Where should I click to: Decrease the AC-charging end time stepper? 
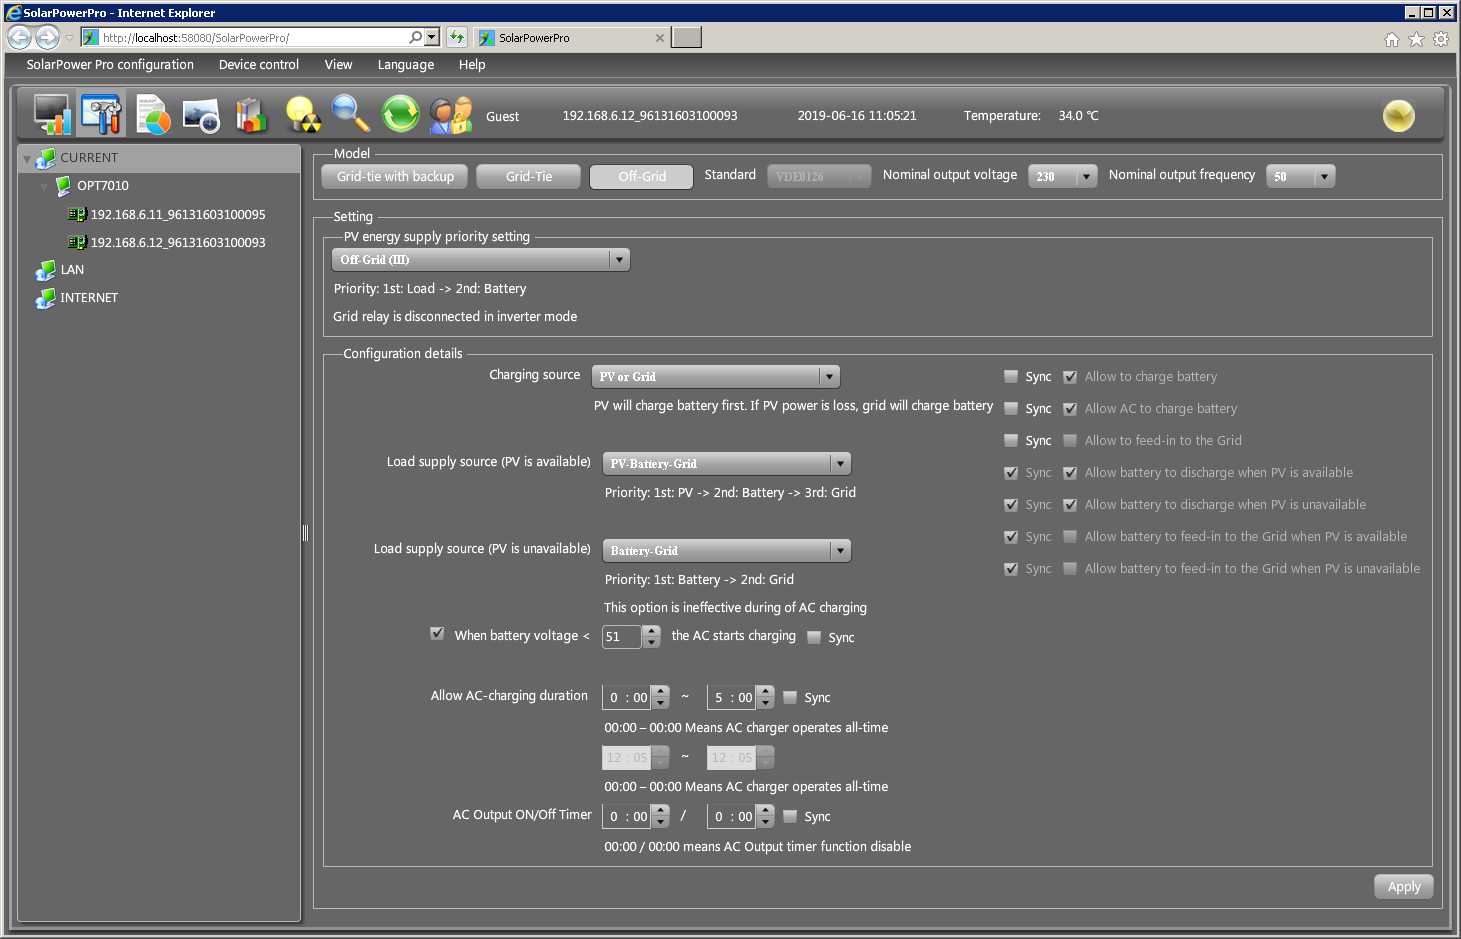click(x=766, y=703)
